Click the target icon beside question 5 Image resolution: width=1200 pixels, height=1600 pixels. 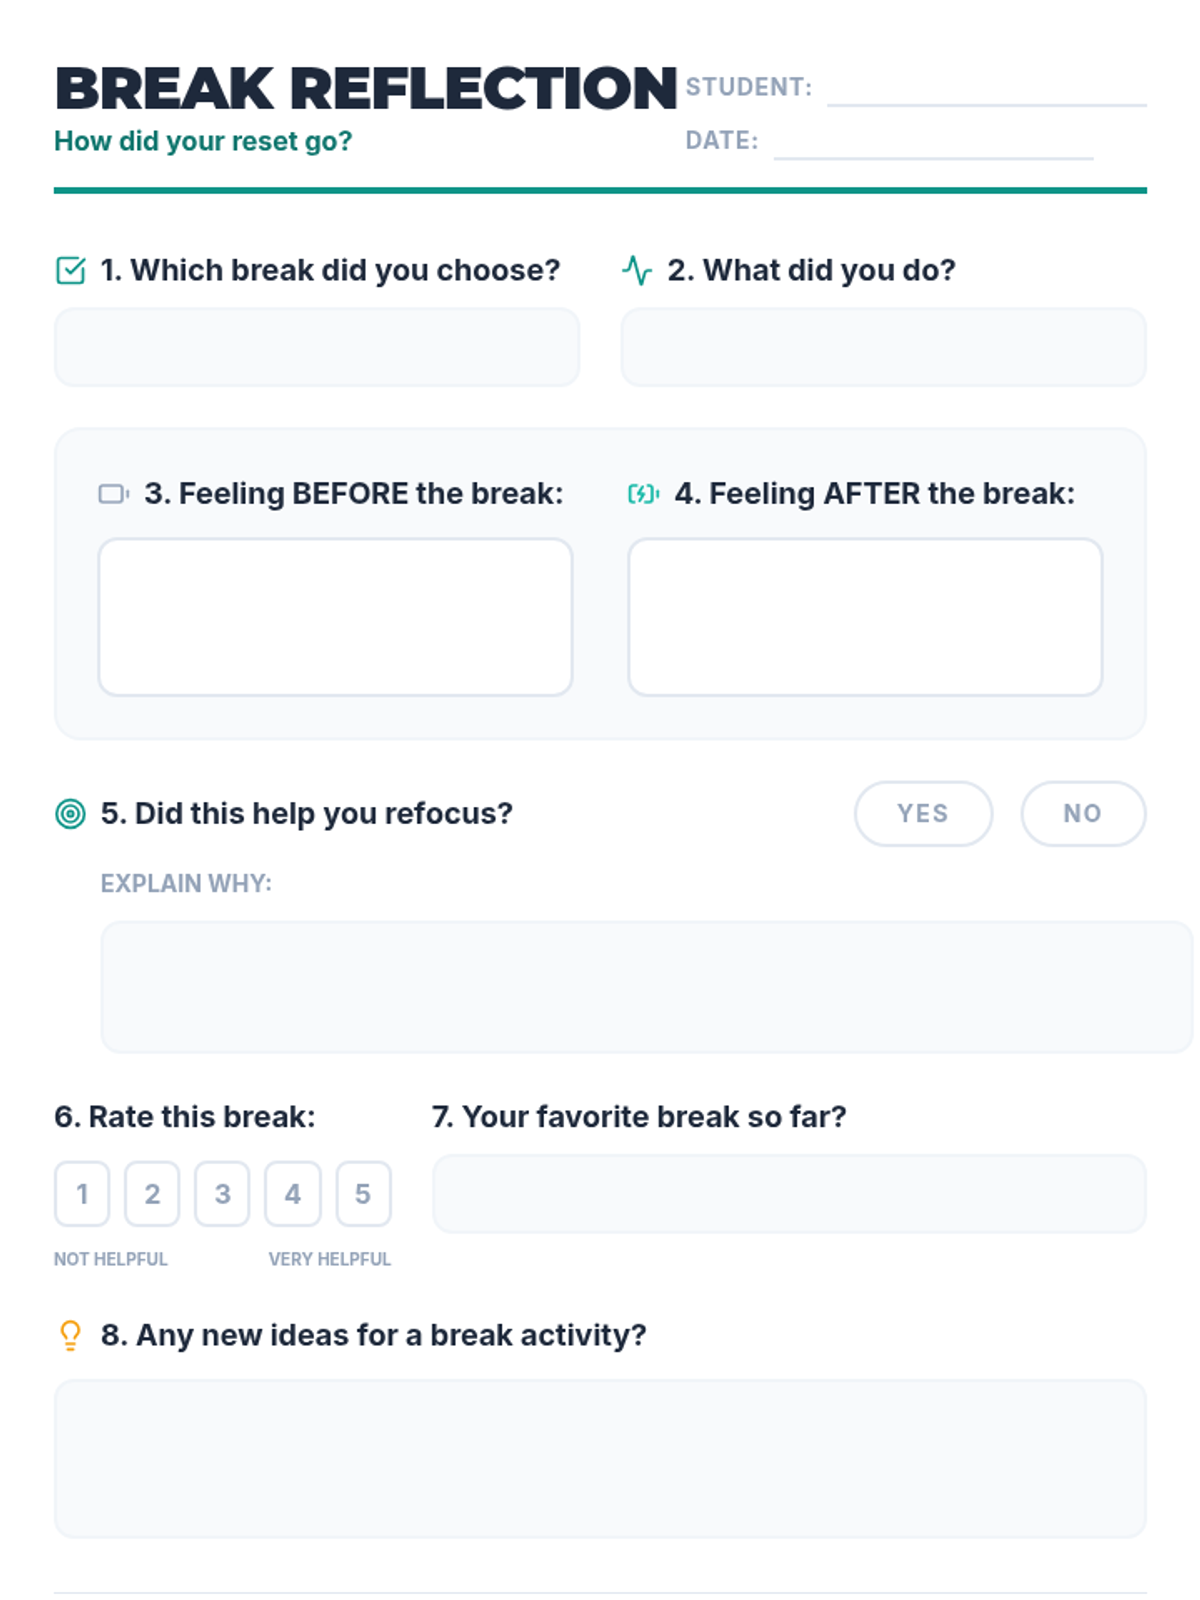(70, 814)
